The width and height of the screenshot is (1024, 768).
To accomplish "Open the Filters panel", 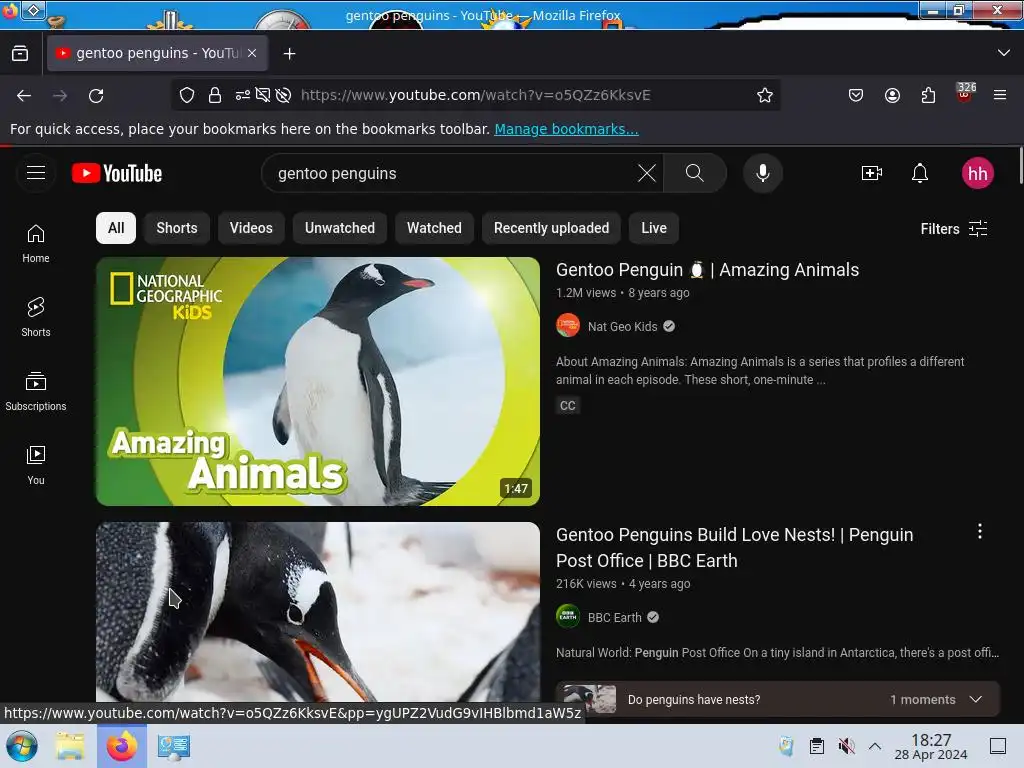I will (x=954, y=229).
